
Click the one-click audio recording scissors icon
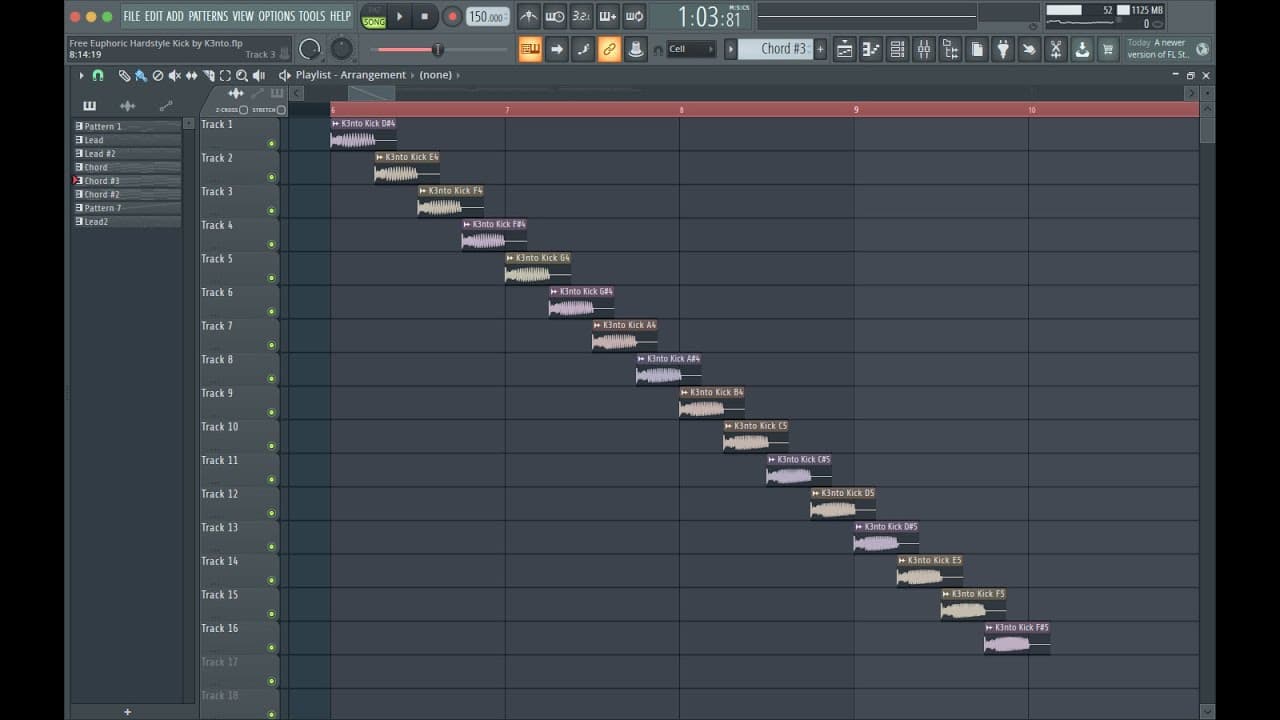(1055, 49)
